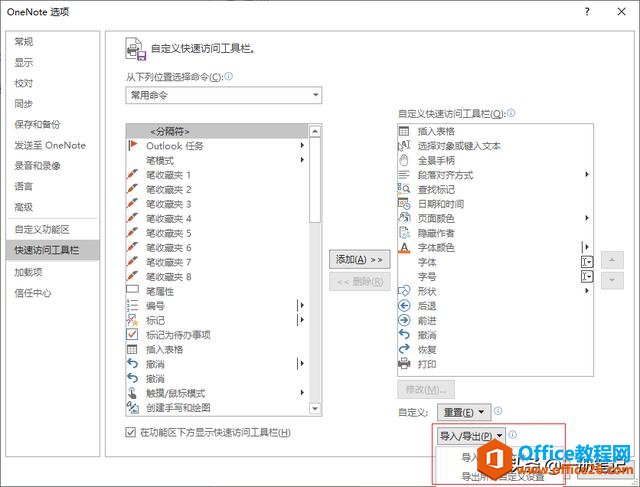Viewport: 640px width, 487px height.
Task: Click the 段落对齐方式 icon
Action: click(404, 175)
